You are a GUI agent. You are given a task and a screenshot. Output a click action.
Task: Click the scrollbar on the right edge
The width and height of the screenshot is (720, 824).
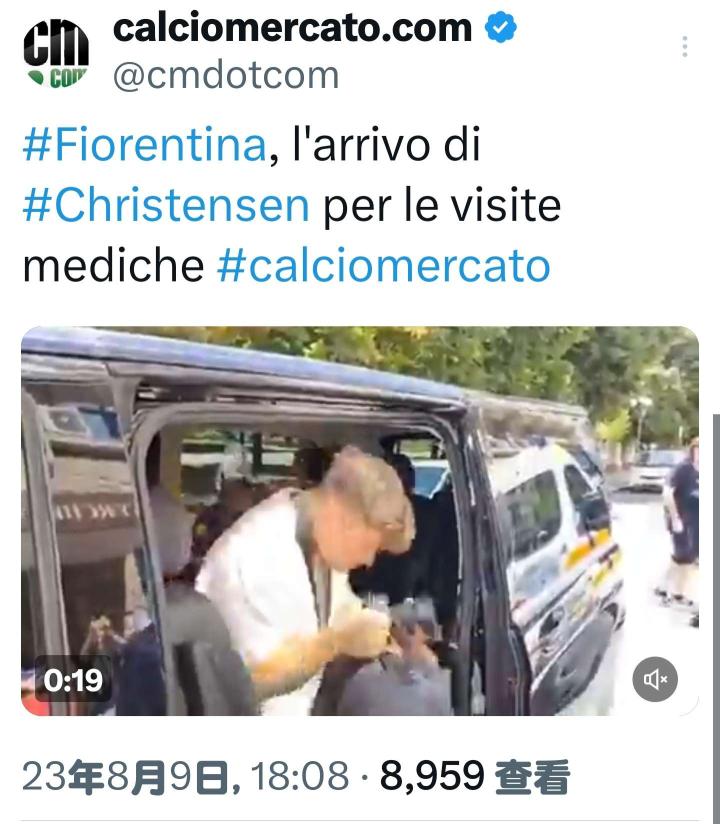point(716,617)
